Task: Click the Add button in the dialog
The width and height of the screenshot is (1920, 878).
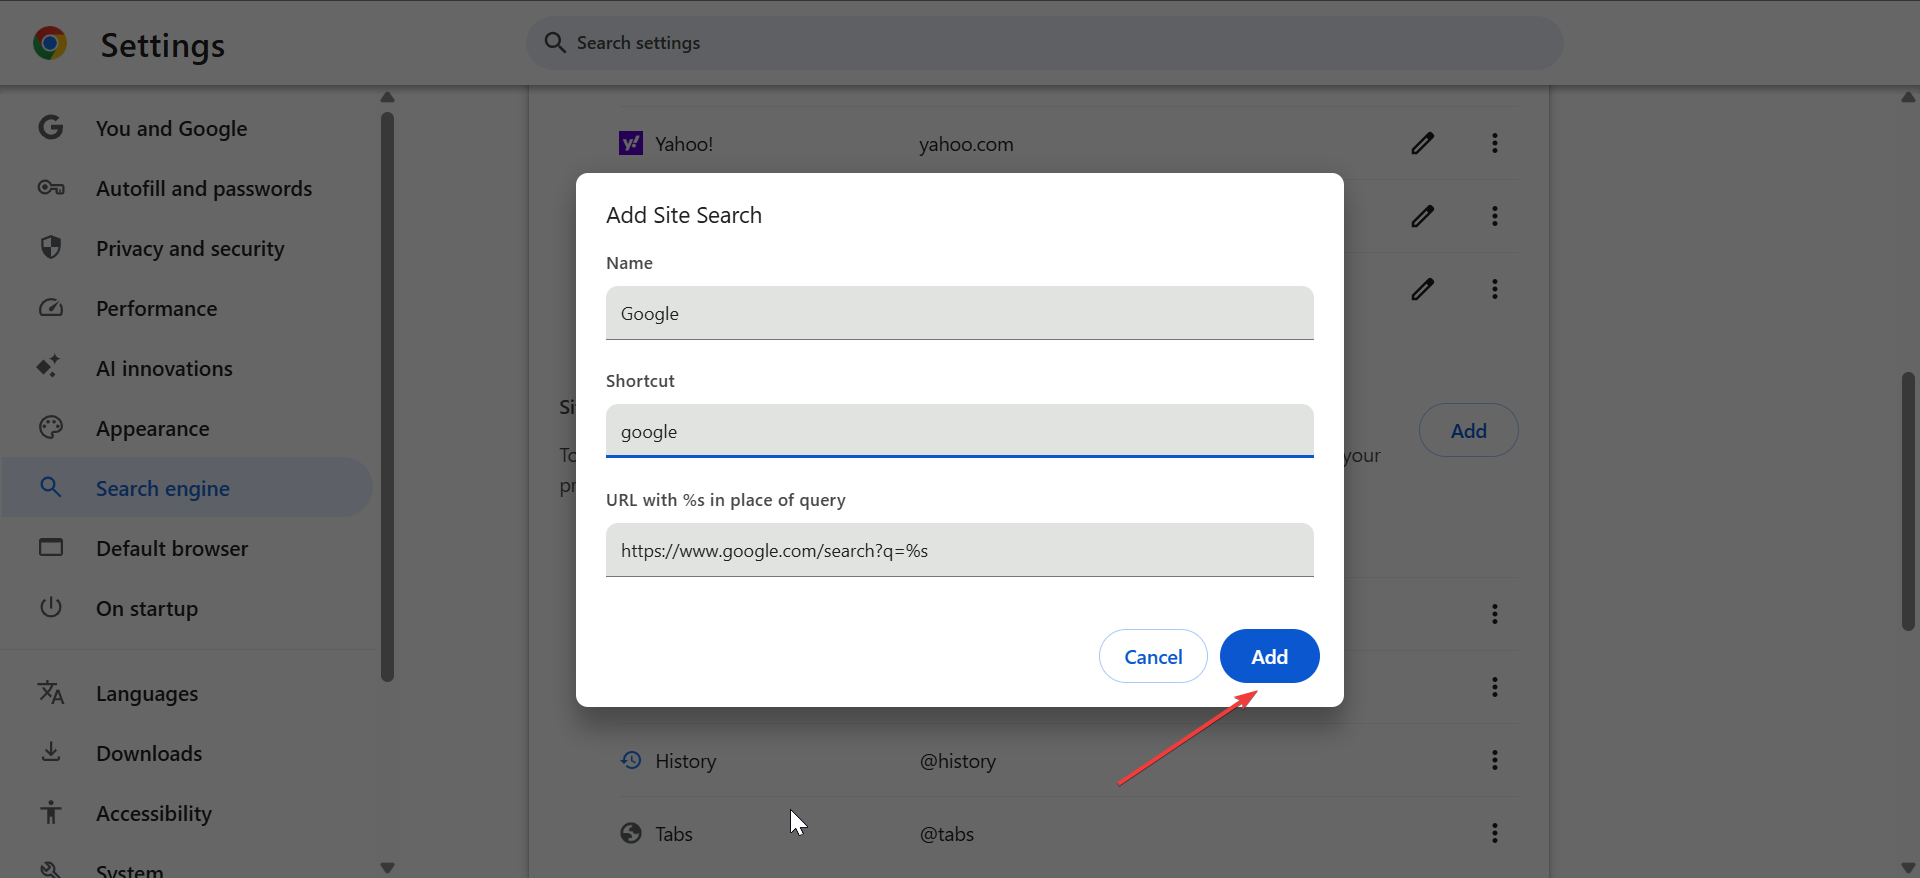Action: tap(1269, 656)
